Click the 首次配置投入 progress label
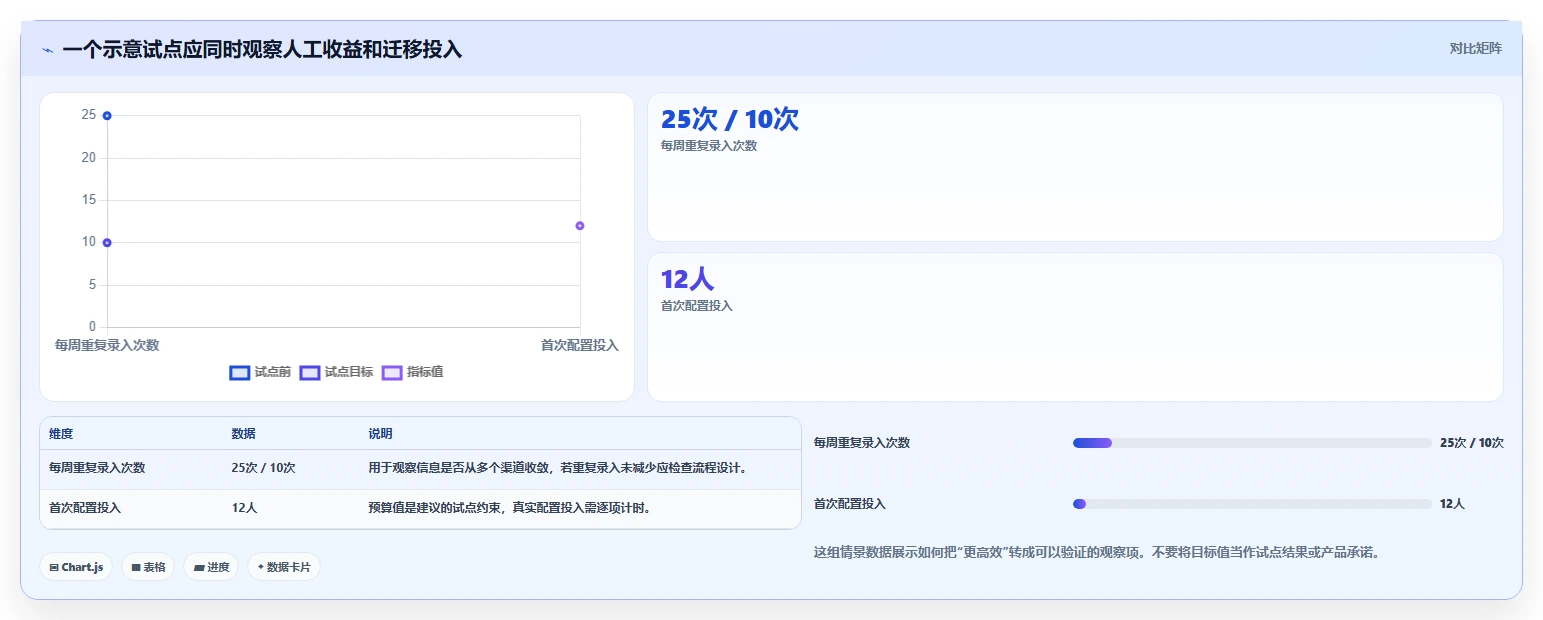 [x=850, y=504]
